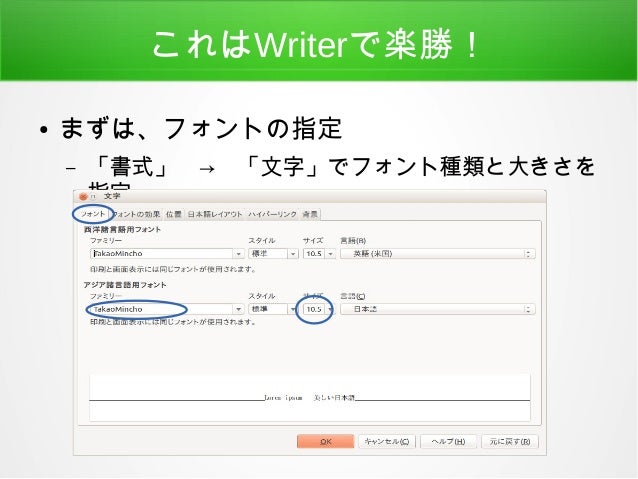Click the Asian font size 10.5 field
The width and height of the screenshot is (638, 479).
[314, 309]
